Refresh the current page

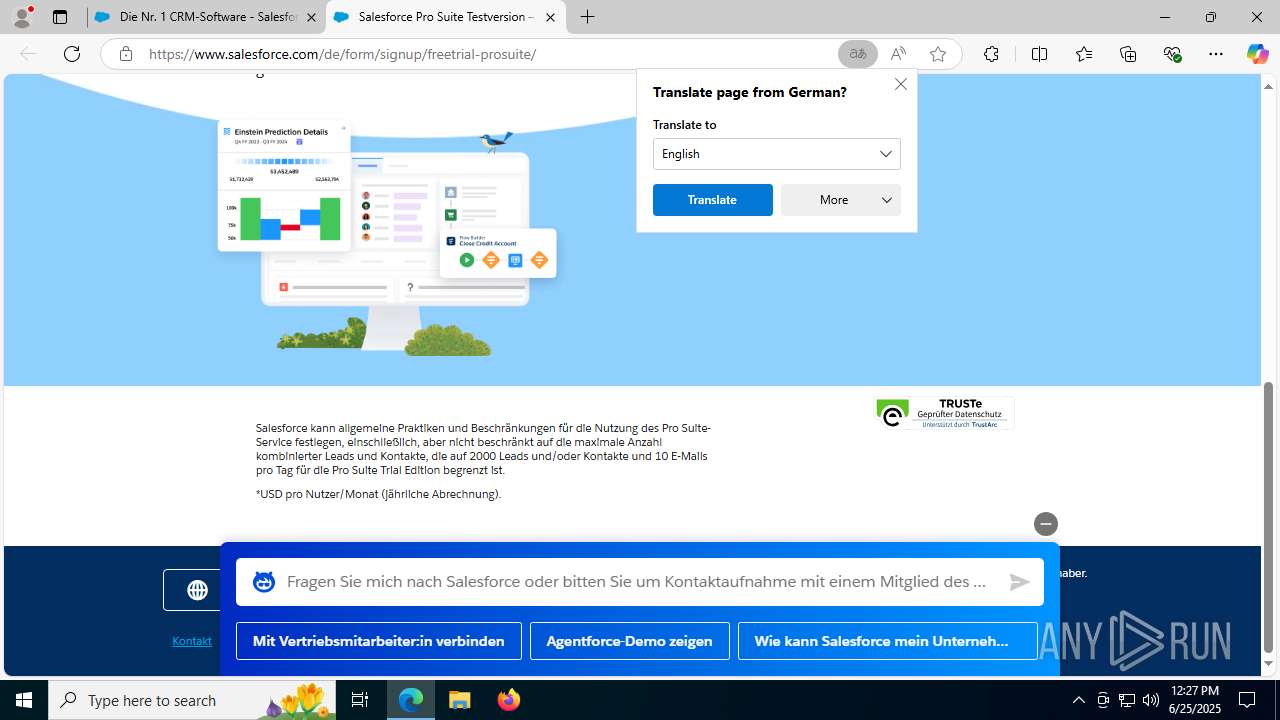[72, 54]
